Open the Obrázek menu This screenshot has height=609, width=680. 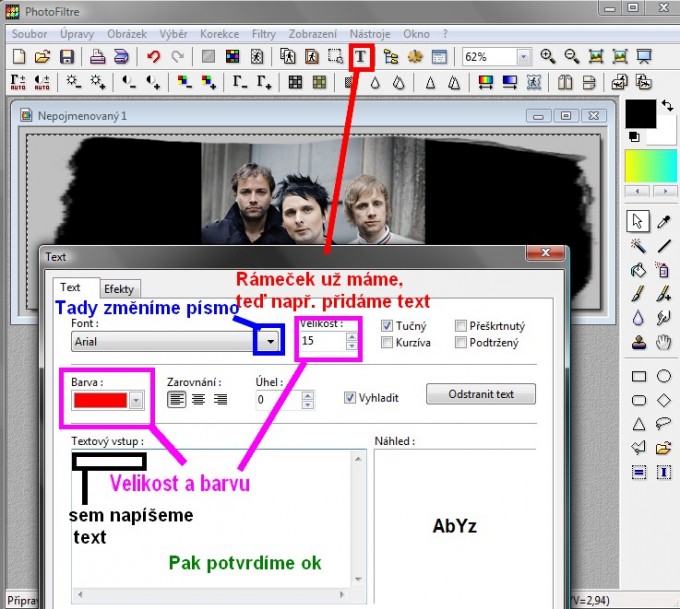(127, 34)
